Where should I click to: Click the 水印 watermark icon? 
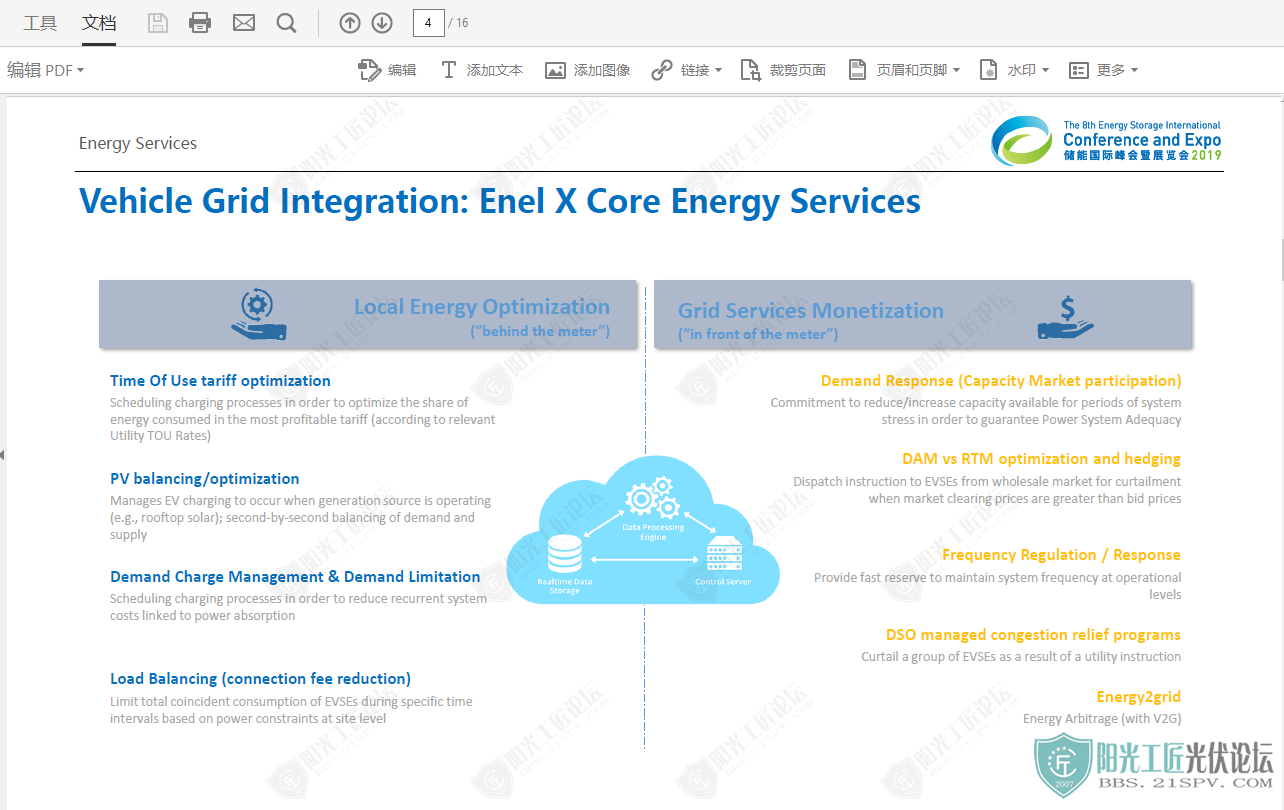[989, 70]
